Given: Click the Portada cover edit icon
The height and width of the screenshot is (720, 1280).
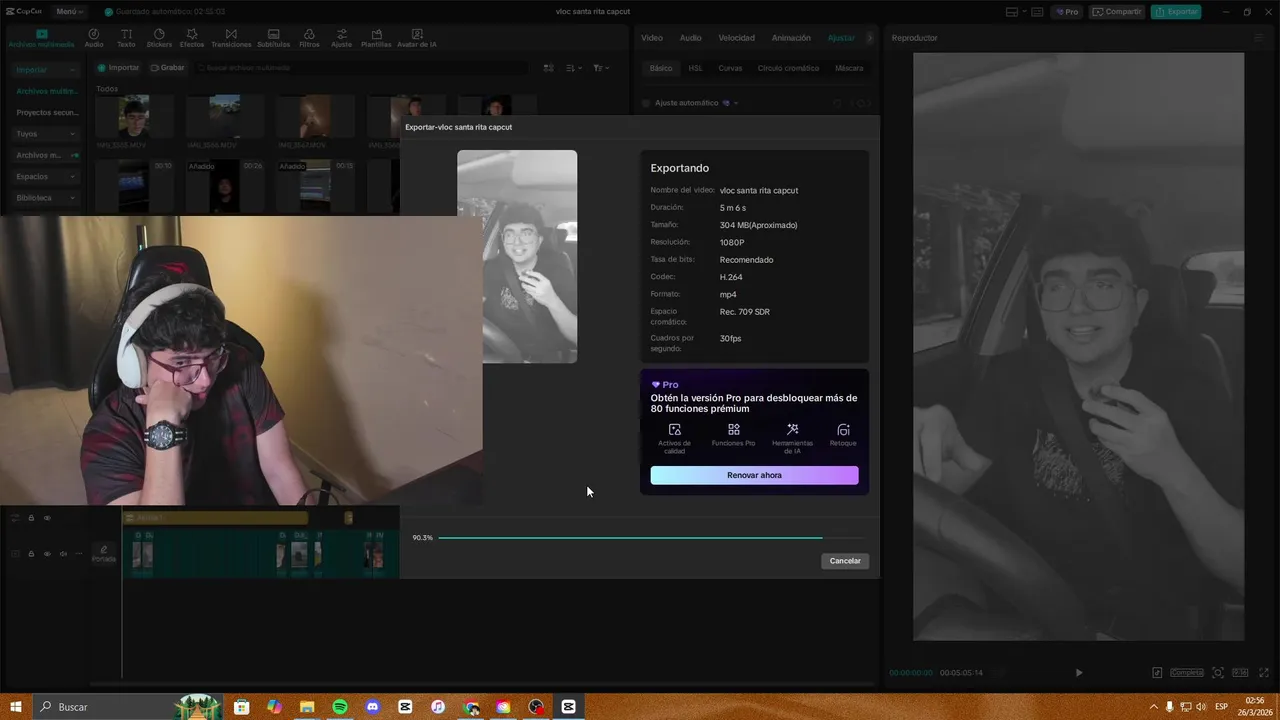Looking at the screenshot, I should tap(103, 553).
